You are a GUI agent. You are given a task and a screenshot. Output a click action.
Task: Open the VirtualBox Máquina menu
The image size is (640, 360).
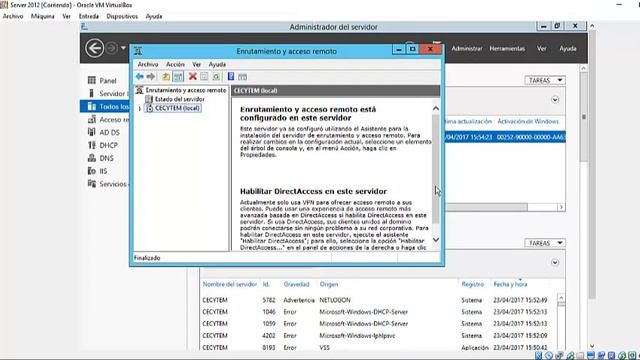[x=42, y=16]
